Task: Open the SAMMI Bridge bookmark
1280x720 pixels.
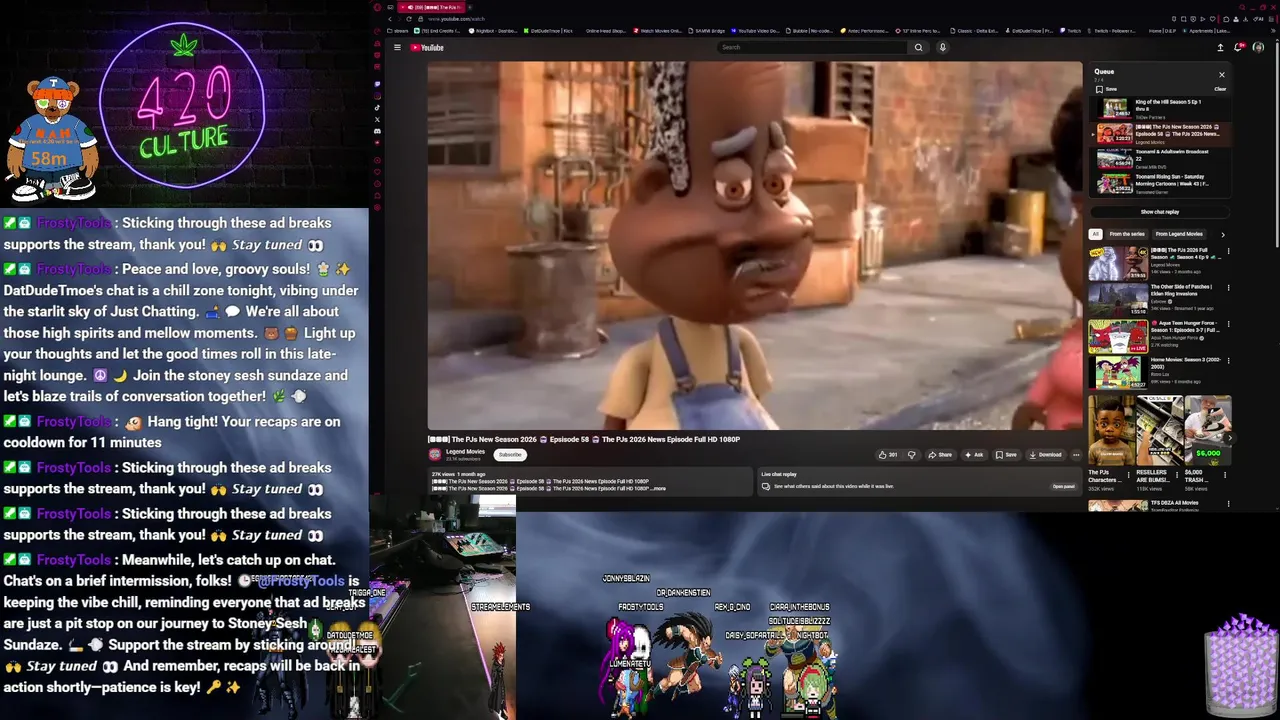Action: 707,31
